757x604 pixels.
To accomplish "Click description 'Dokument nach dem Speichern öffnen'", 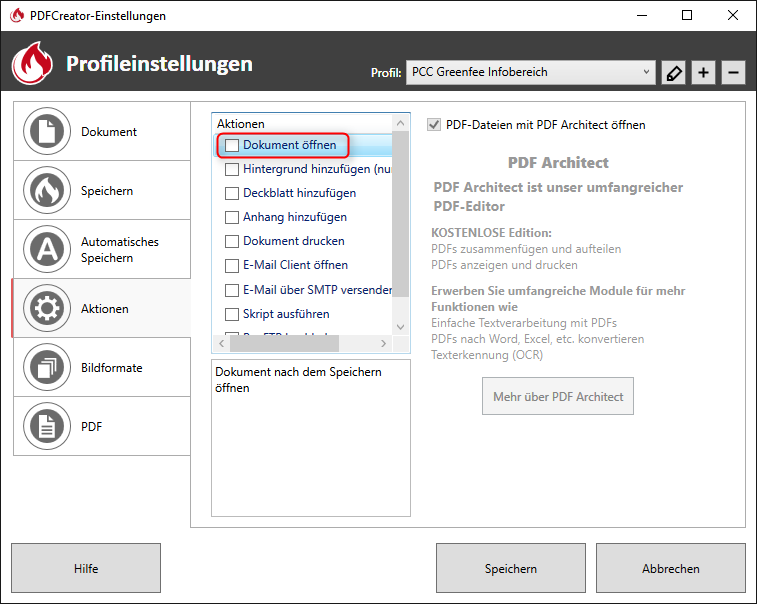I will click(x=298, y=379).
